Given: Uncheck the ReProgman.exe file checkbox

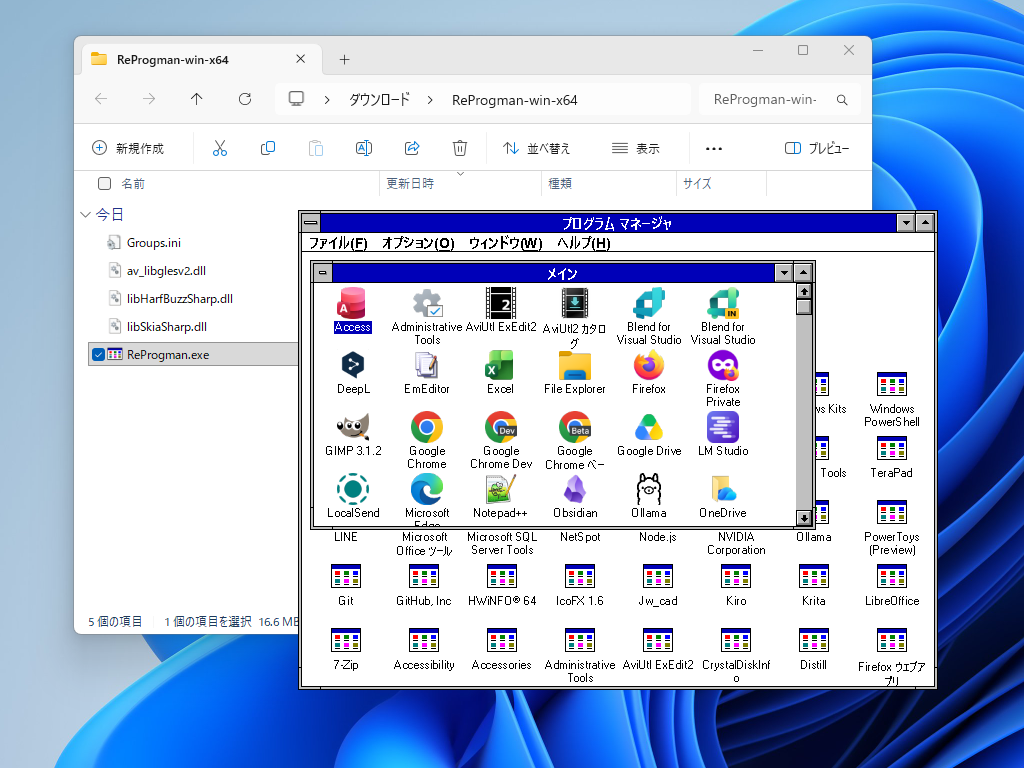Looking at the screenshot, I should click(x=99, y=355).
